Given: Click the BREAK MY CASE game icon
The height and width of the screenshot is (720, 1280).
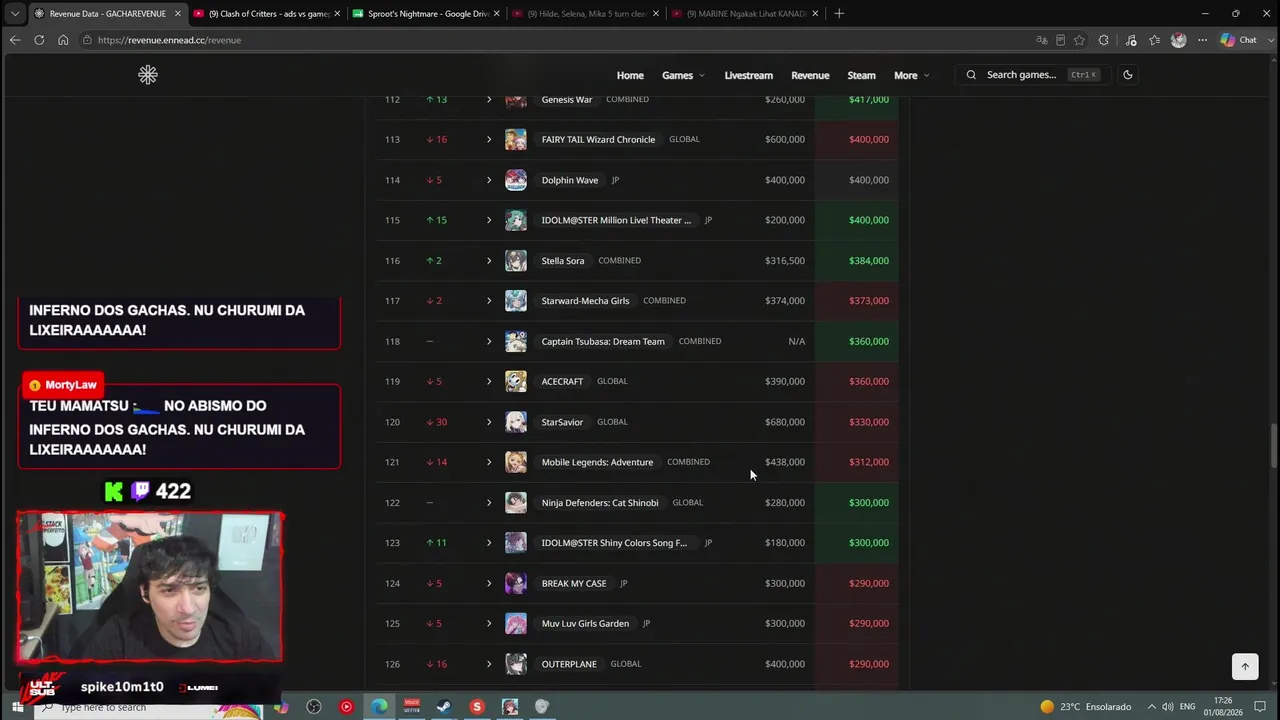Looking at the screenshot, I should point(516,583).
